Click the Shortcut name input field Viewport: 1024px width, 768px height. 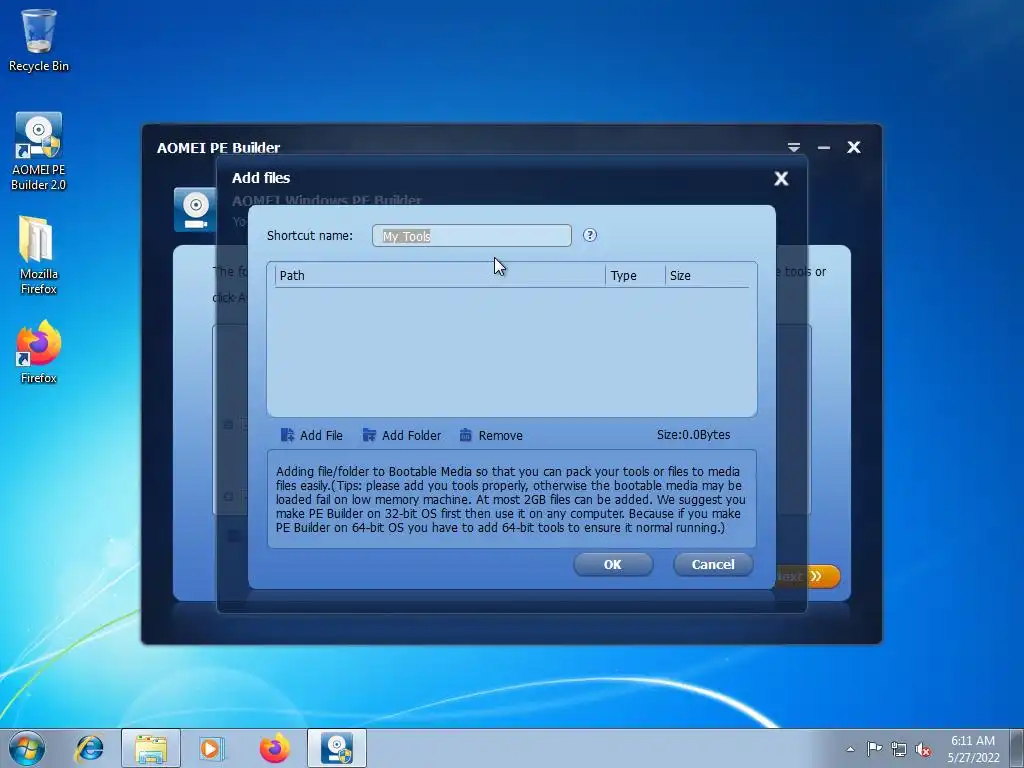coord(472,236)
